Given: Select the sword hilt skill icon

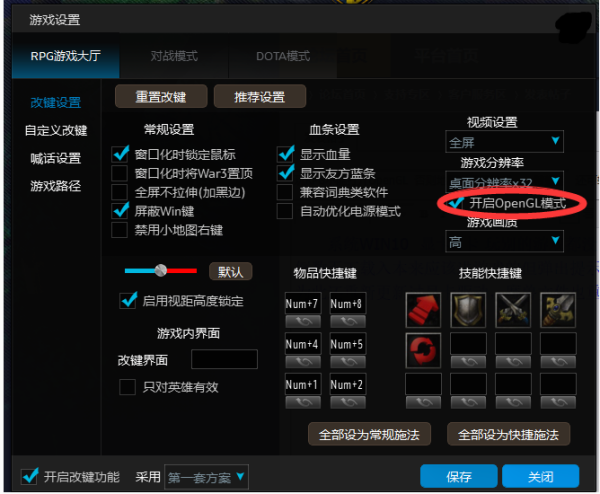Looking at the screenshot, I should (558, 310).
